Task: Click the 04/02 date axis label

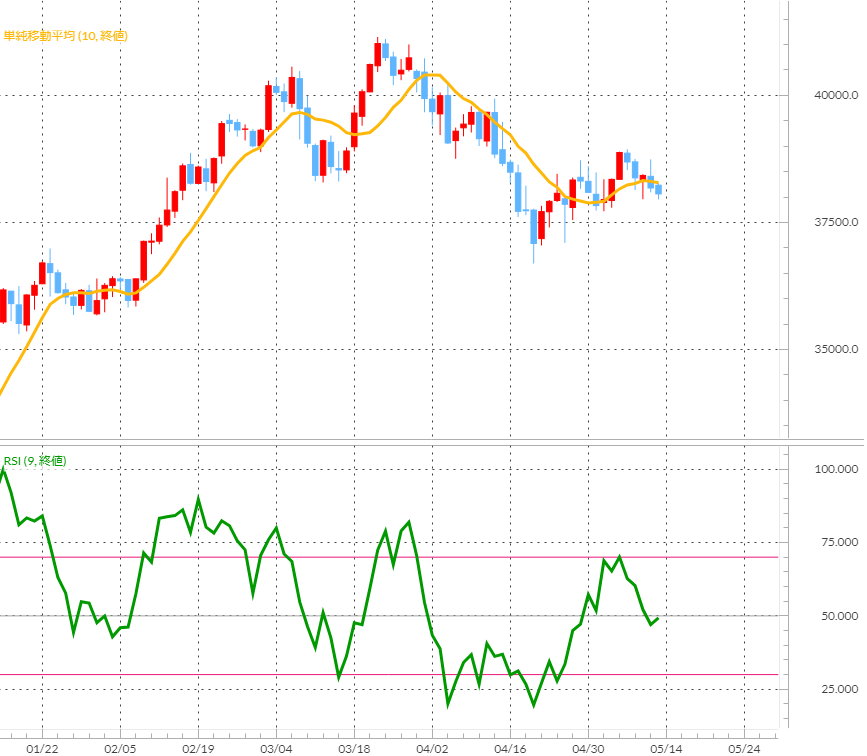Action: [x=432, y=749]
